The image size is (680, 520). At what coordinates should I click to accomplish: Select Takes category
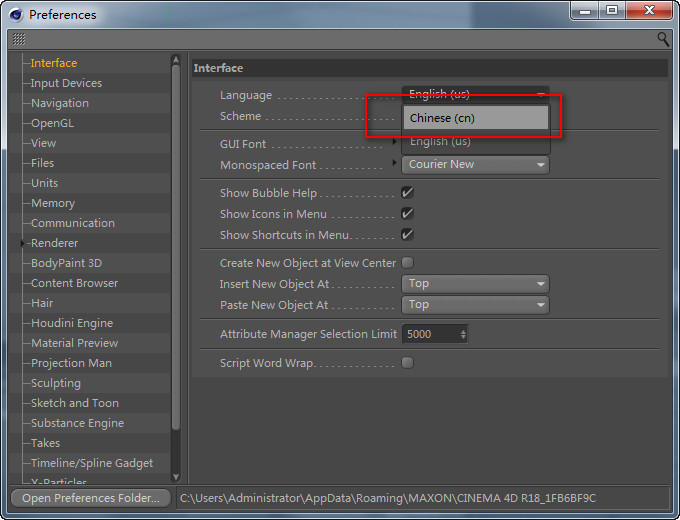tap(46, 443)
